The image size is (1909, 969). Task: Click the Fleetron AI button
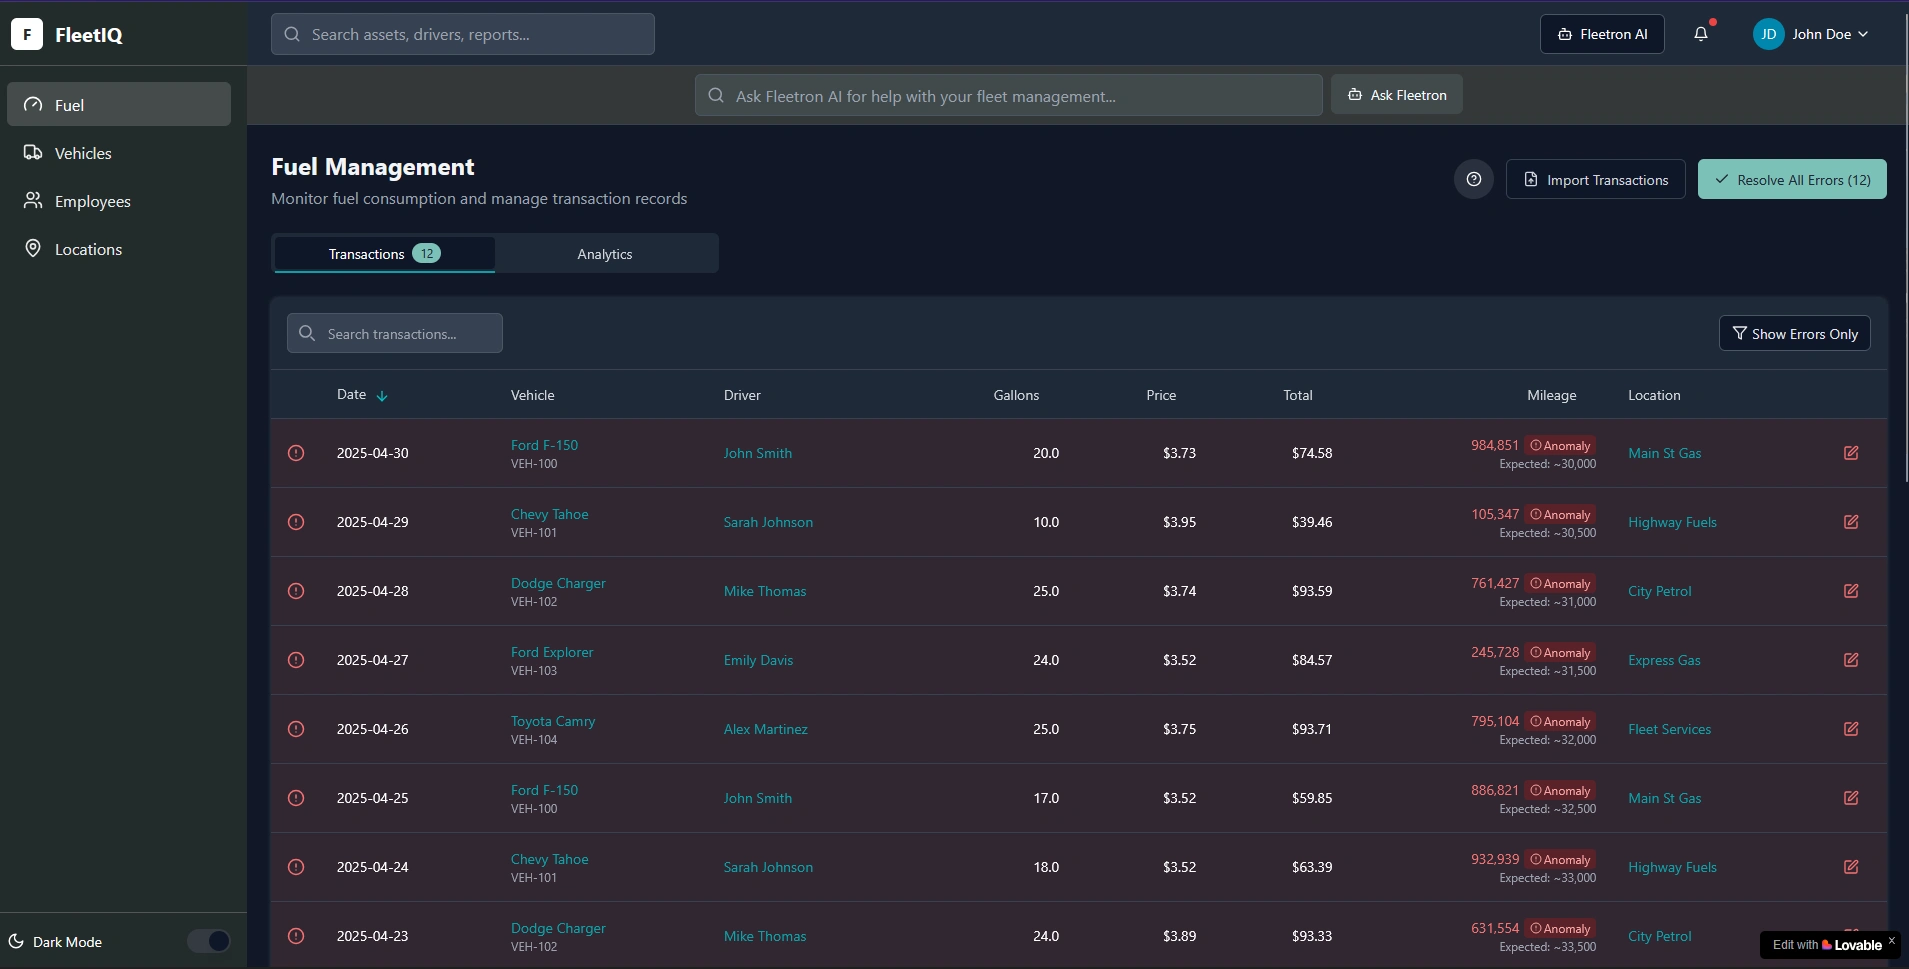(1602, 34)
